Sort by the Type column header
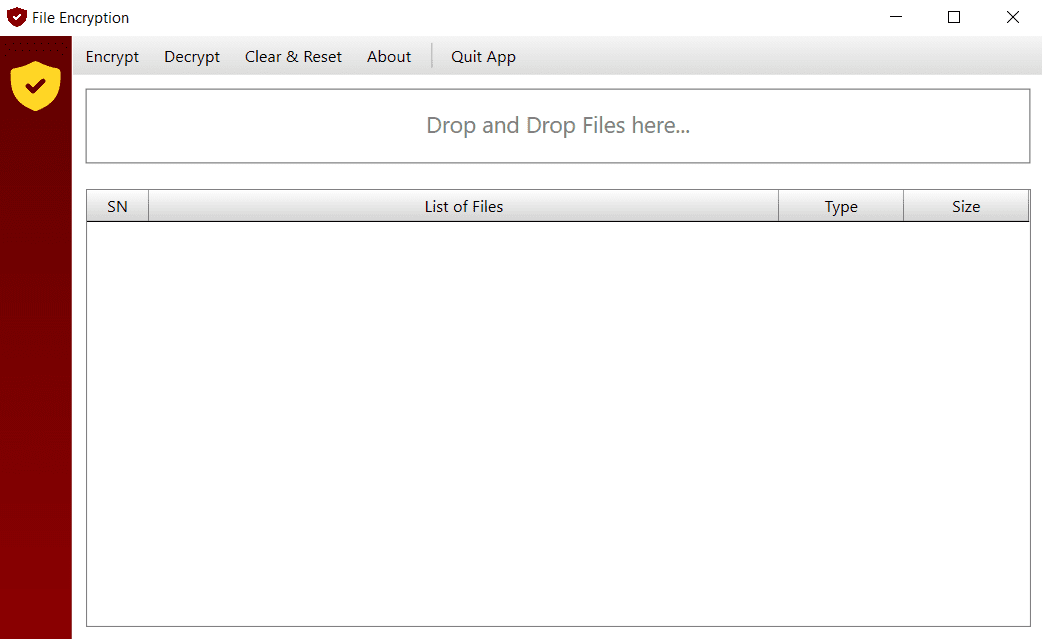This screenshot has height=639, width=1042. 841,207
